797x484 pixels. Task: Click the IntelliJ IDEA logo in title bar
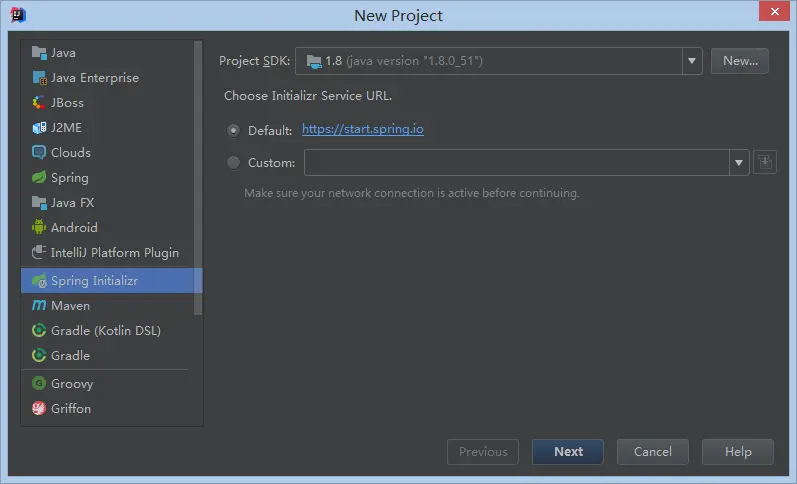[18, 15]
